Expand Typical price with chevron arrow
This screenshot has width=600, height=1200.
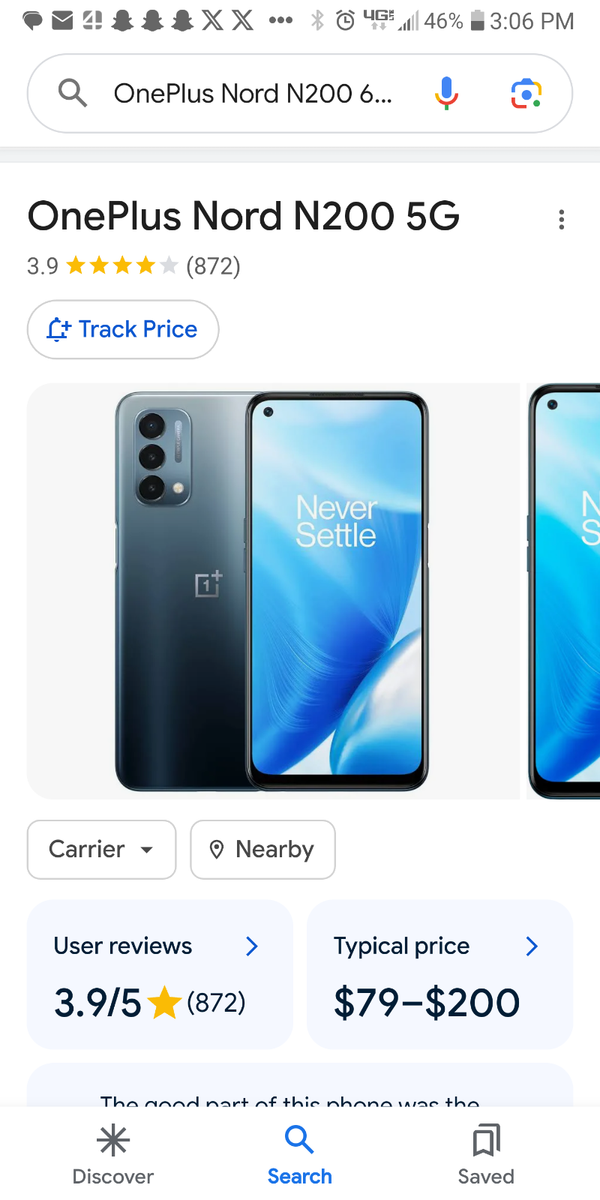(532, 946)
